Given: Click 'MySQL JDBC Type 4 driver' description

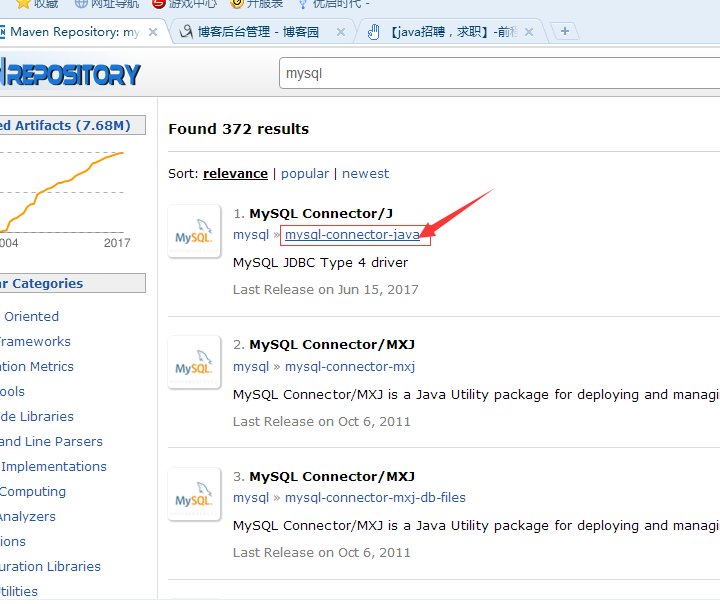Looking at the screenshot, I should (x=320, y=263).
